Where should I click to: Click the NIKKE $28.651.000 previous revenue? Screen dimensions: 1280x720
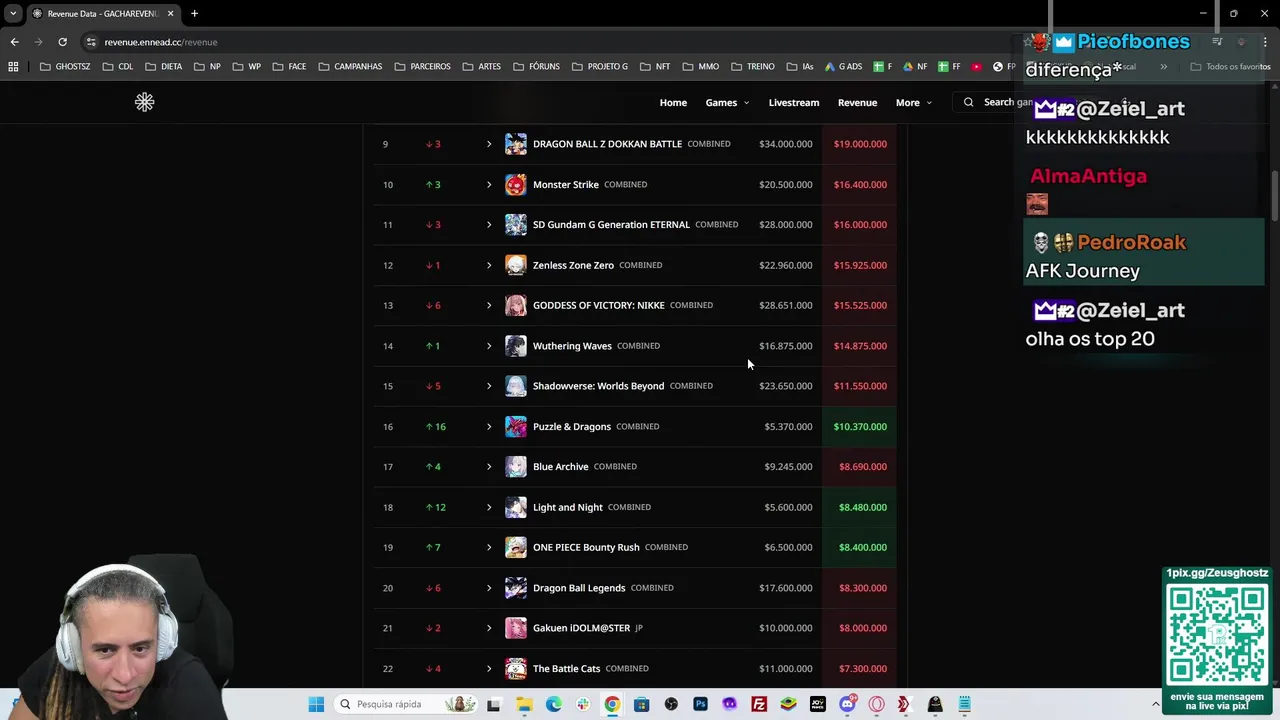[785, 305]
